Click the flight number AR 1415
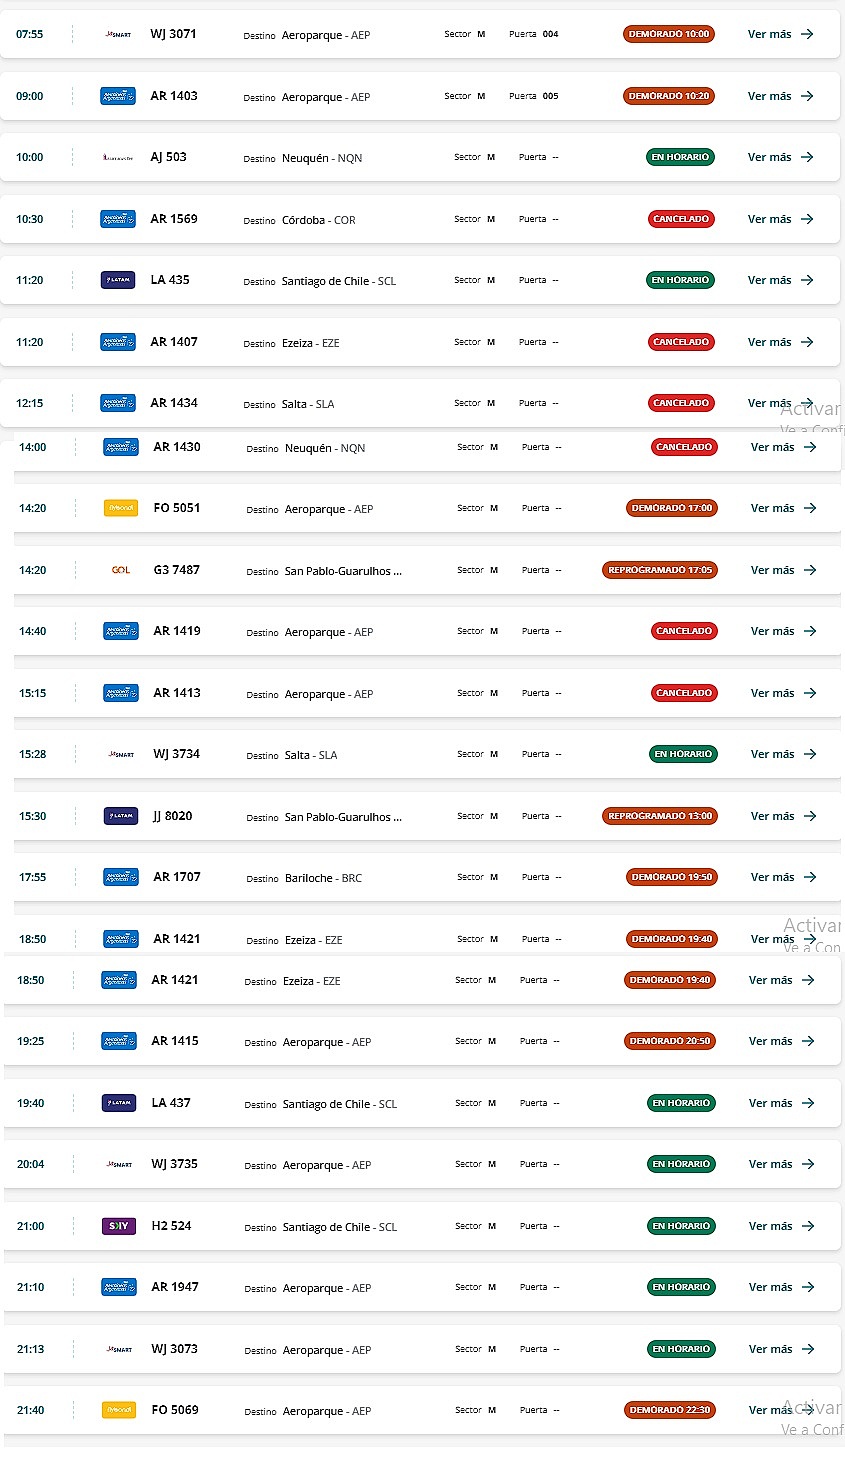The width and height of the screenshot is (845, 1461). click(x=175, y=1041)
